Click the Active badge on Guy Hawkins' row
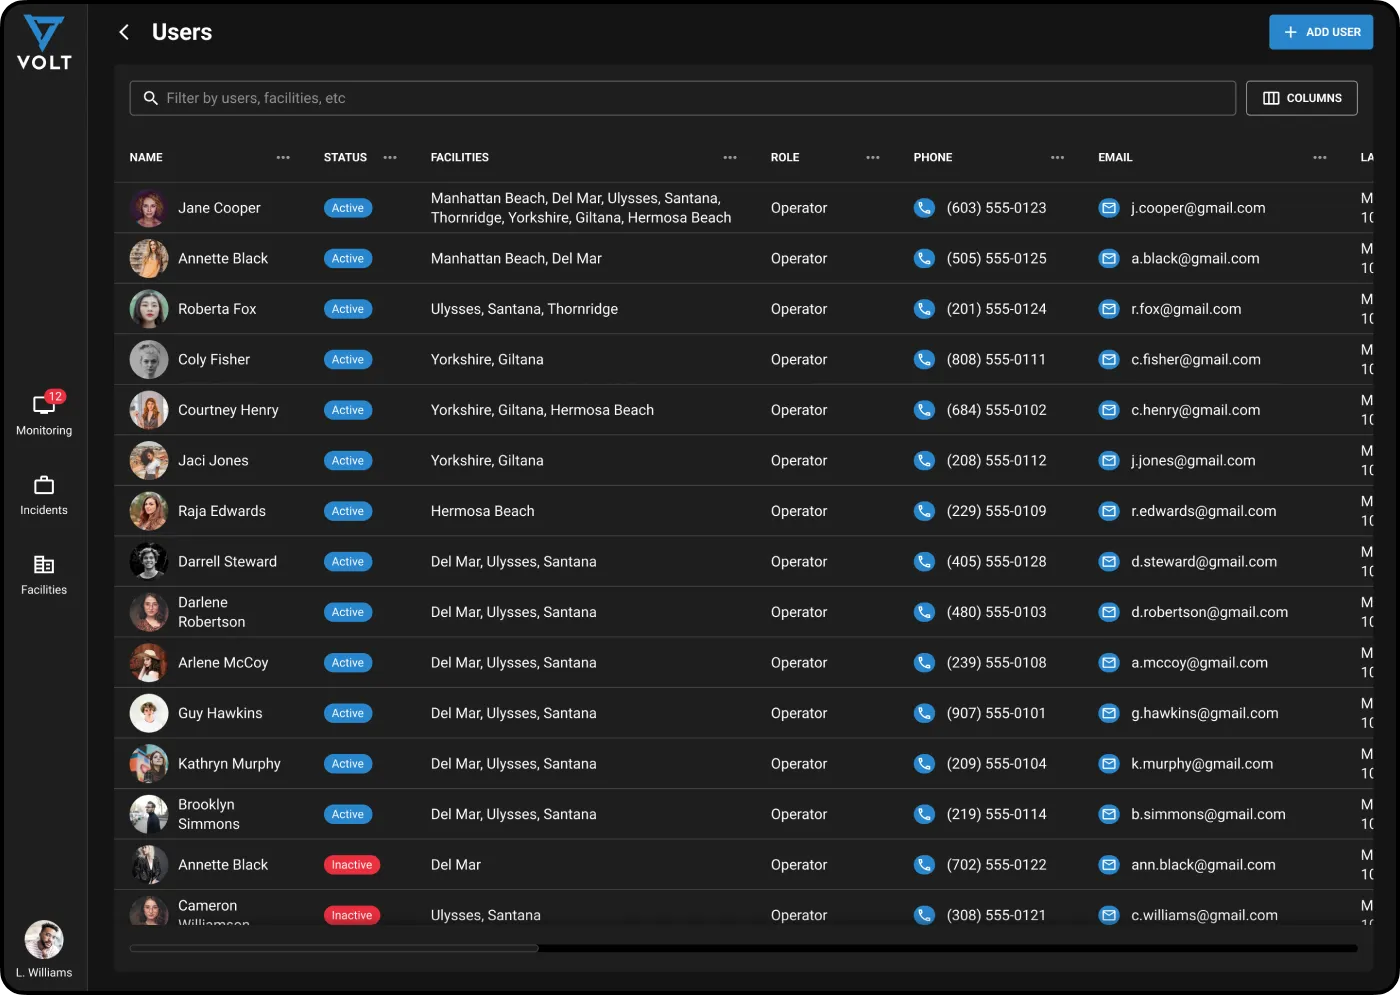Image resolution: width=1400 pixels, height=995 pixels. 347,713
